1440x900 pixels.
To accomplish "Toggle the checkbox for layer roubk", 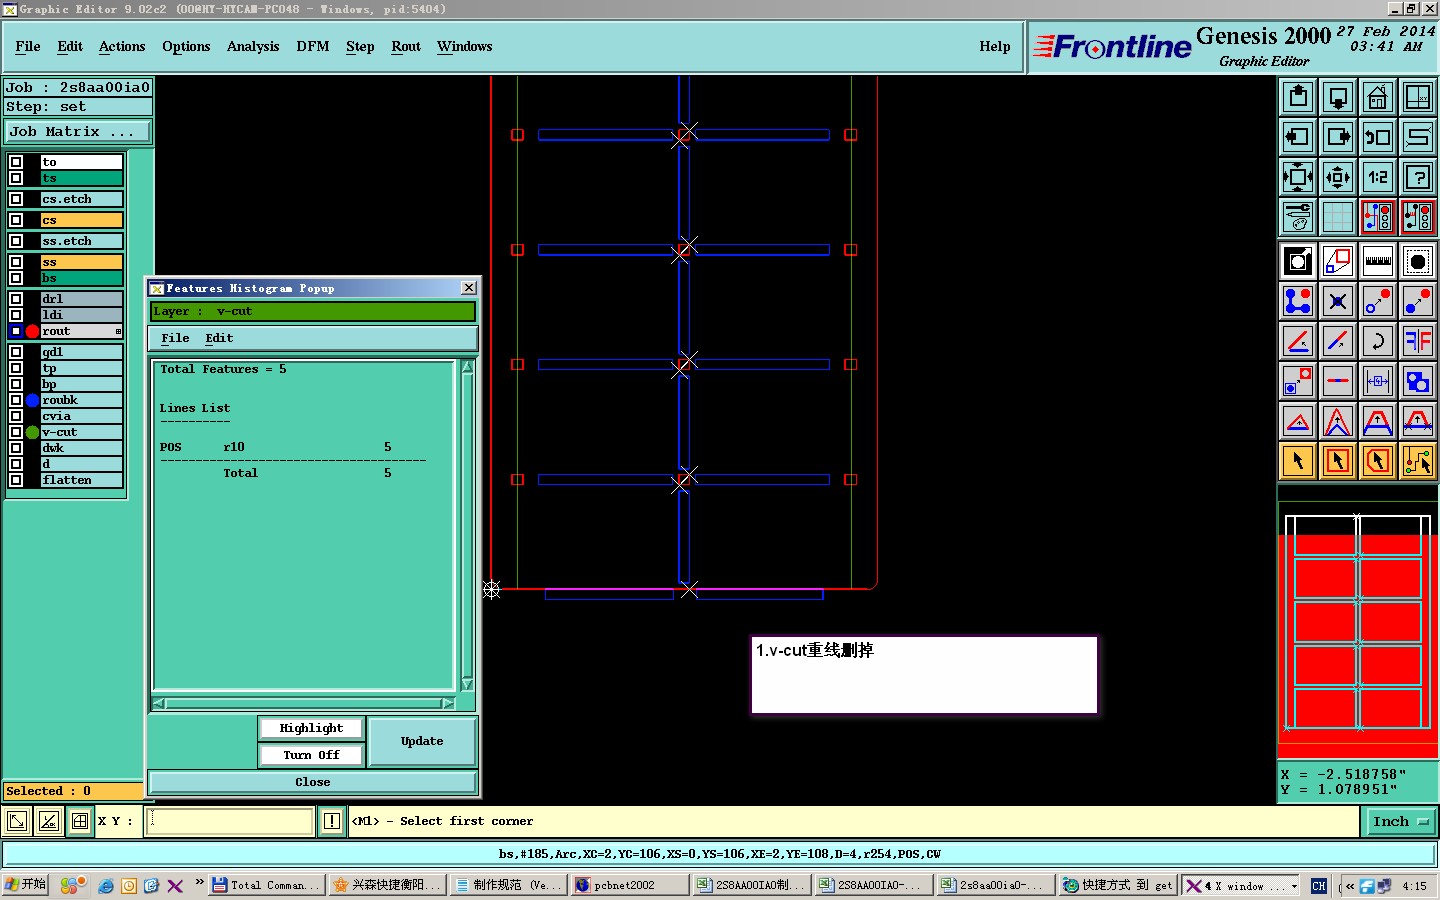I will (x=16, y=400).
